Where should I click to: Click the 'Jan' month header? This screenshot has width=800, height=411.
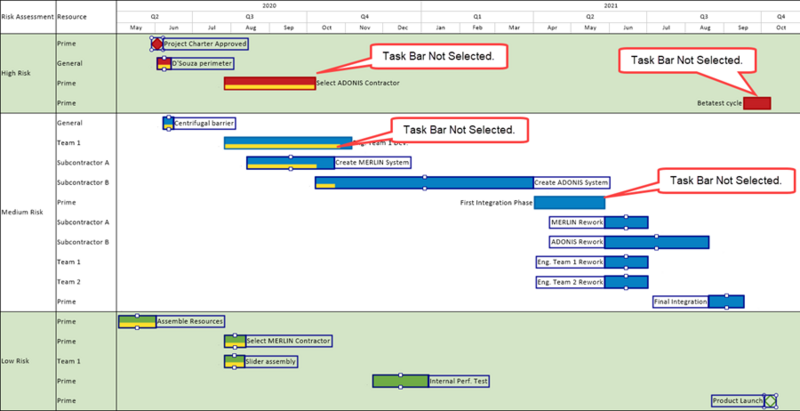coord(441,28)
